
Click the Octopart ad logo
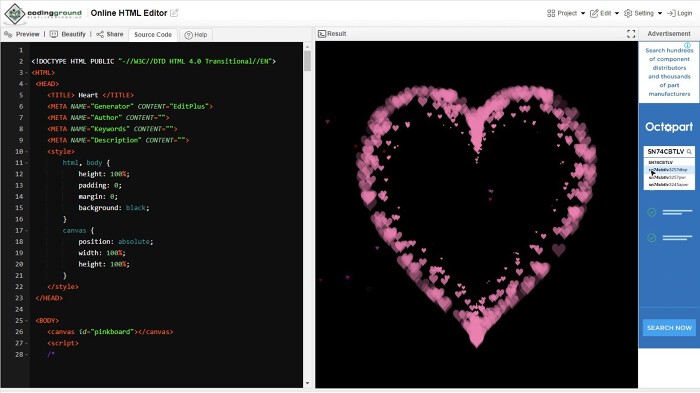(x=669, y=127)
